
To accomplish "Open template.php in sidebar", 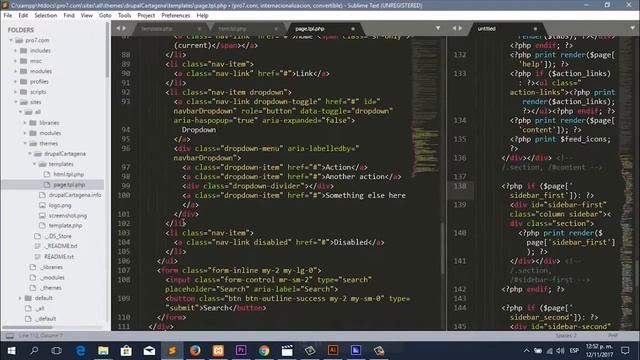I will click(x=65, y=225).
